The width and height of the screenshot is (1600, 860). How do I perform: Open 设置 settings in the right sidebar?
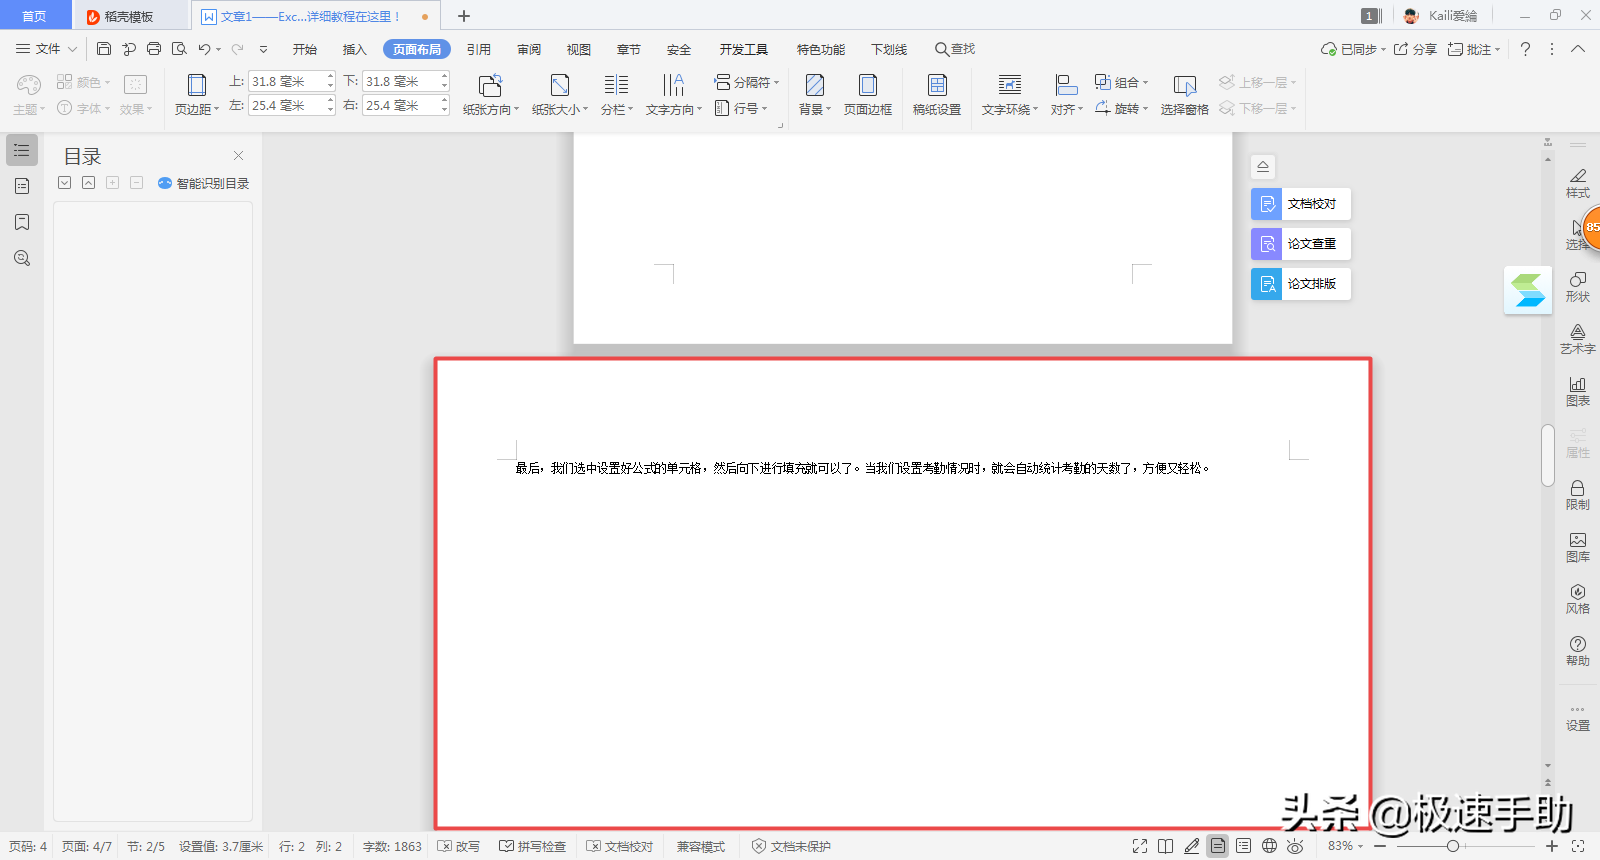point(1578,717)
